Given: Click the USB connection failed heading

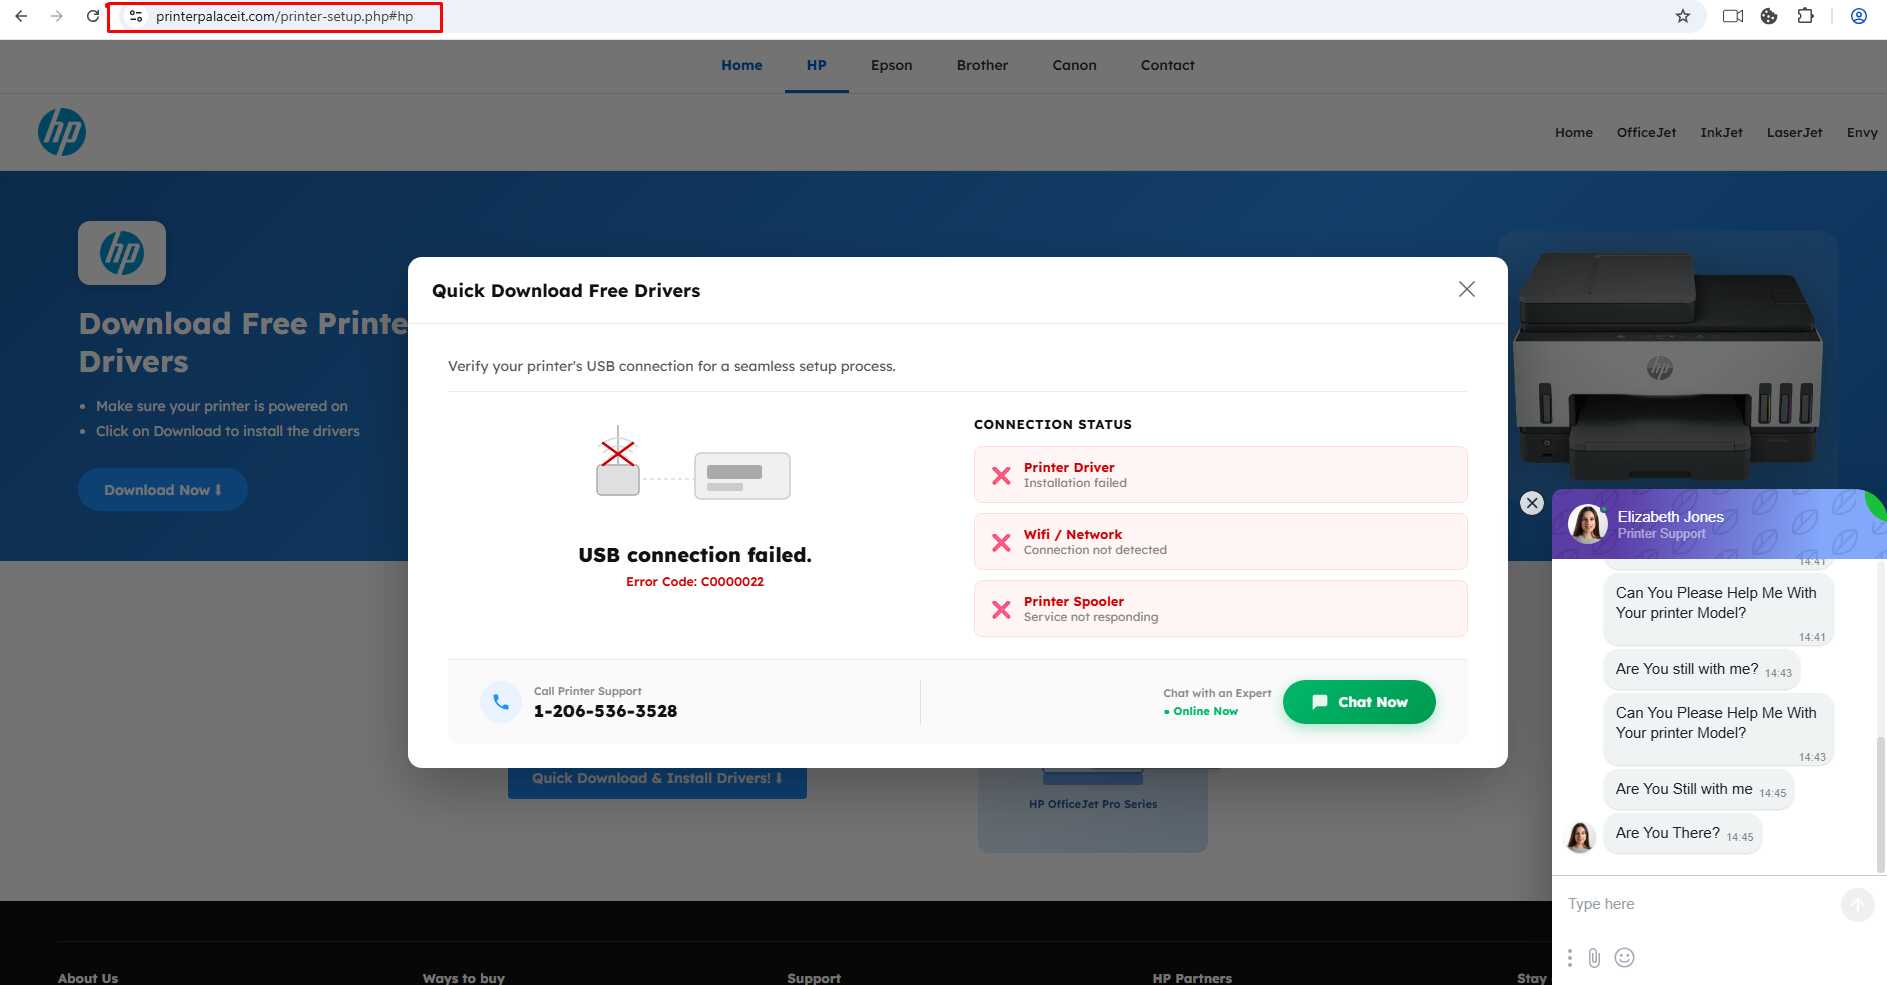Looking at the screenshot, I should 695,555.
